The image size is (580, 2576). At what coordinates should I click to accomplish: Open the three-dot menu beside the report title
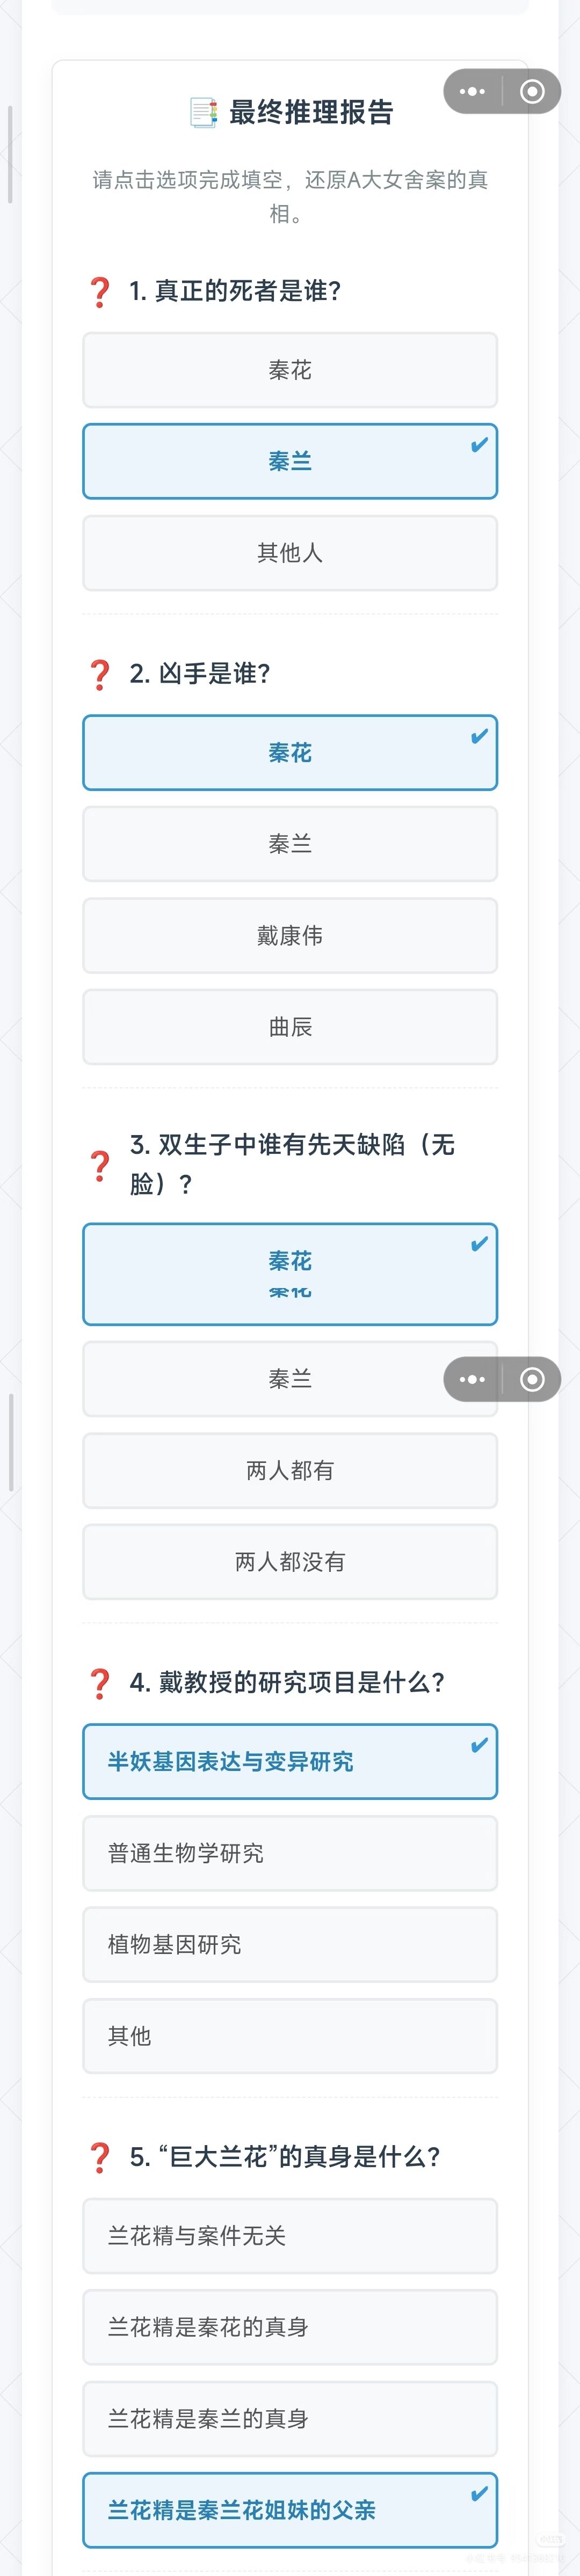472,92
